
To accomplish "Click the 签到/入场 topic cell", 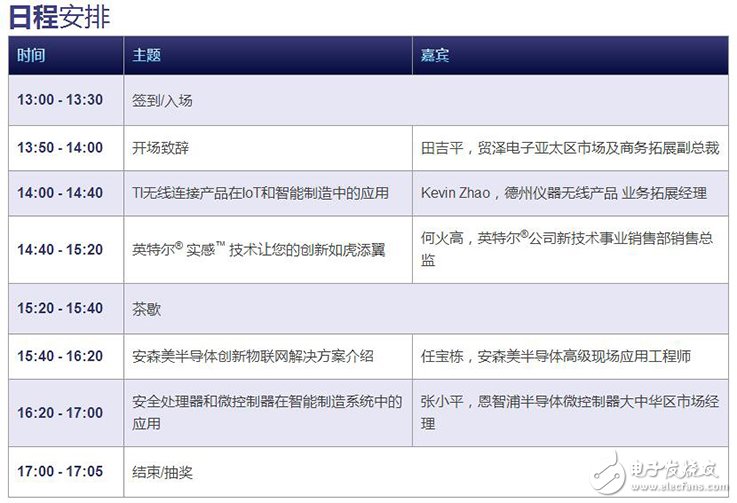I will (162, 101).
